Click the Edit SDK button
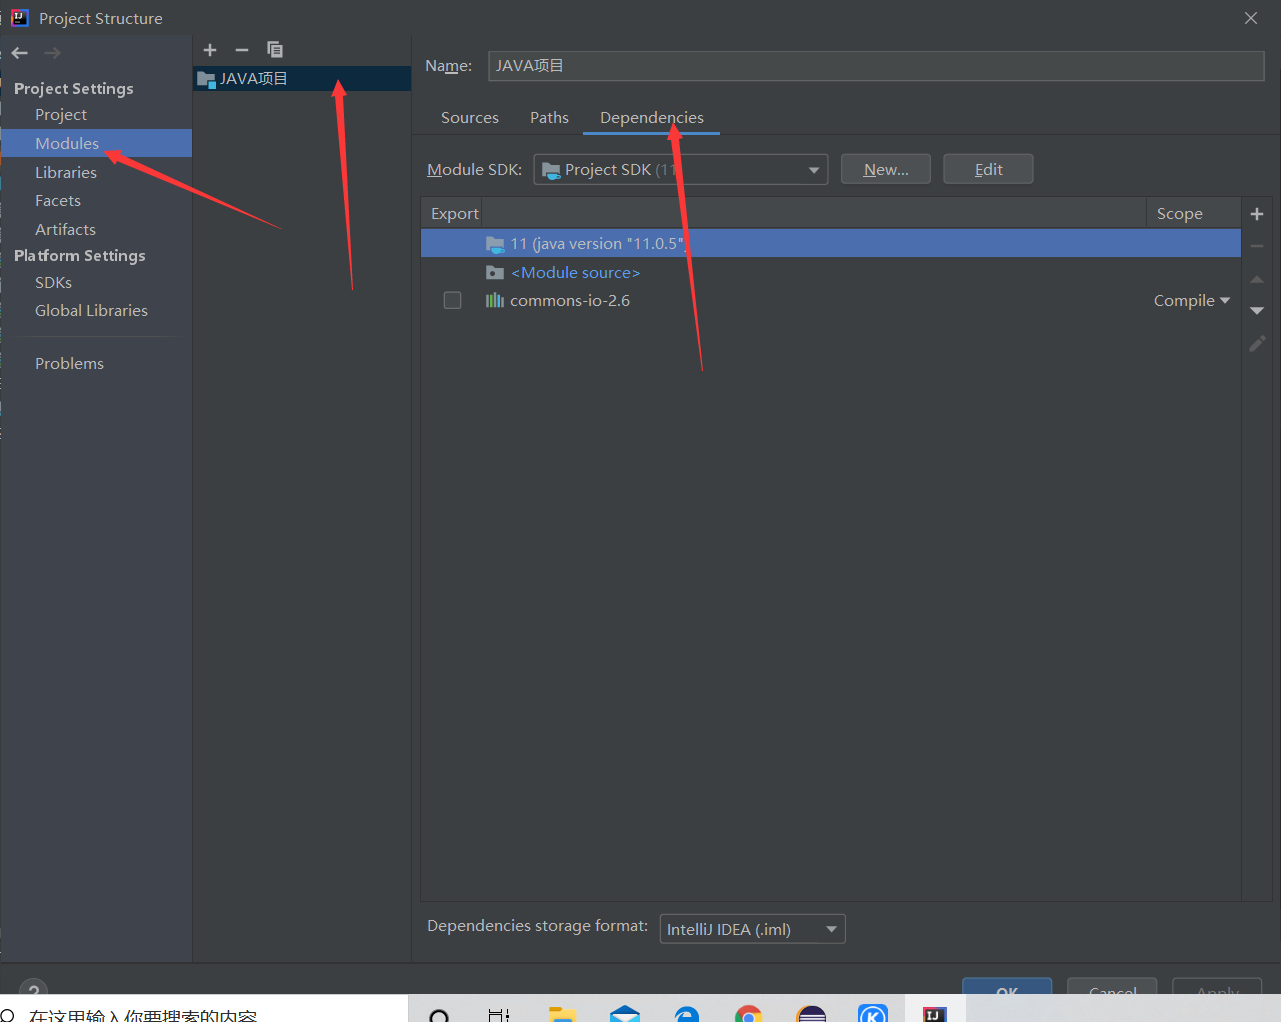 click(x=988, y=169)
